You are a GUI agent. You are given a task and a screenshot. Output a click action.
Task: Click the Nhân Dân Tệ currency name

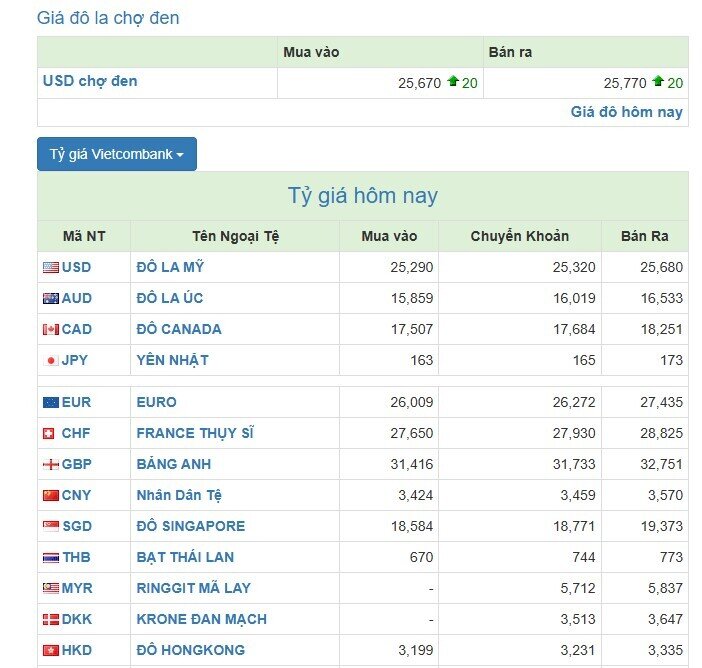[x=179, y=495]
